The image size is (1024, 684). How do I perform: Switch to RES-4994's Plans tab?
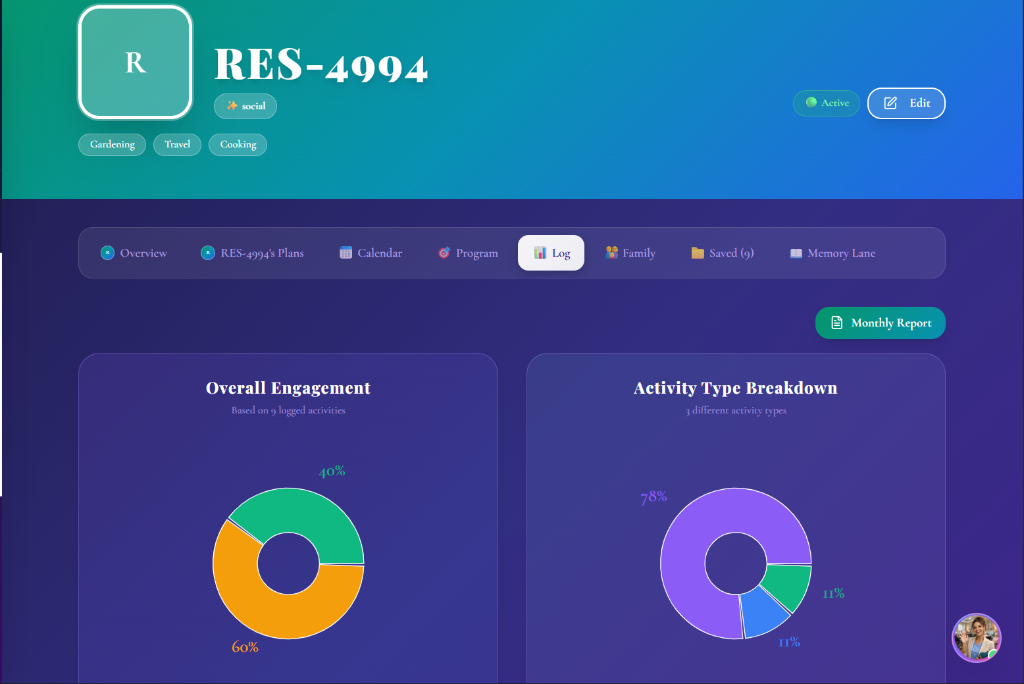click(x=252, y=253)
